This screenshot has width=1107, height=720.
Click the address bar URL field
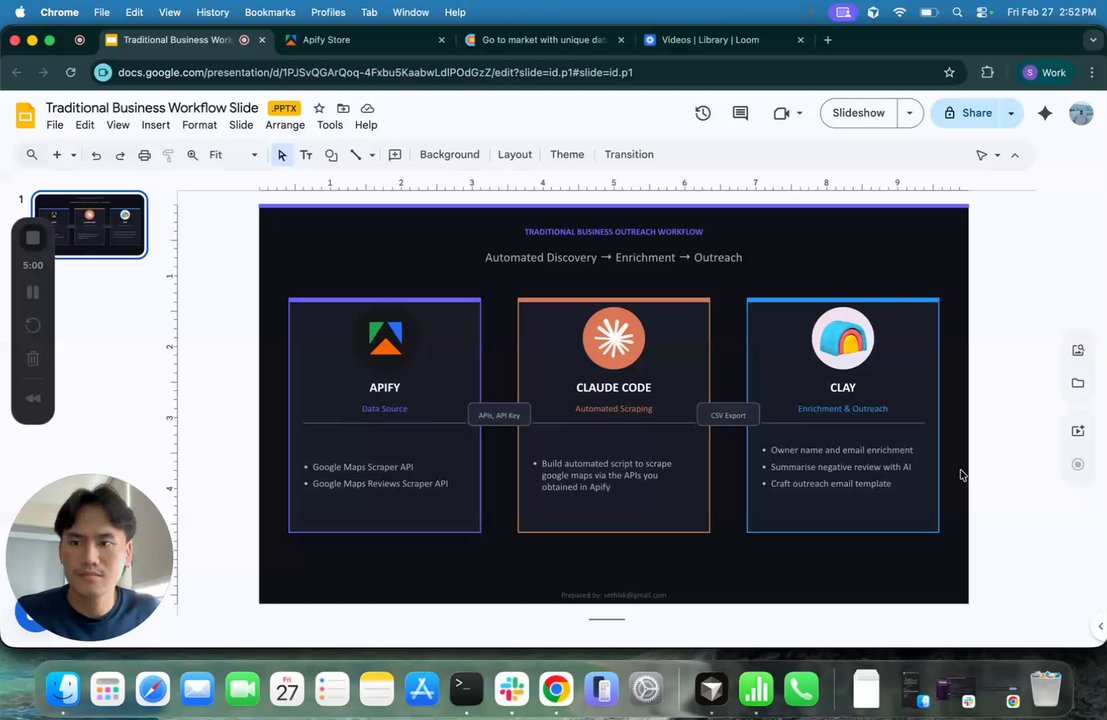[x=522, y=72]
